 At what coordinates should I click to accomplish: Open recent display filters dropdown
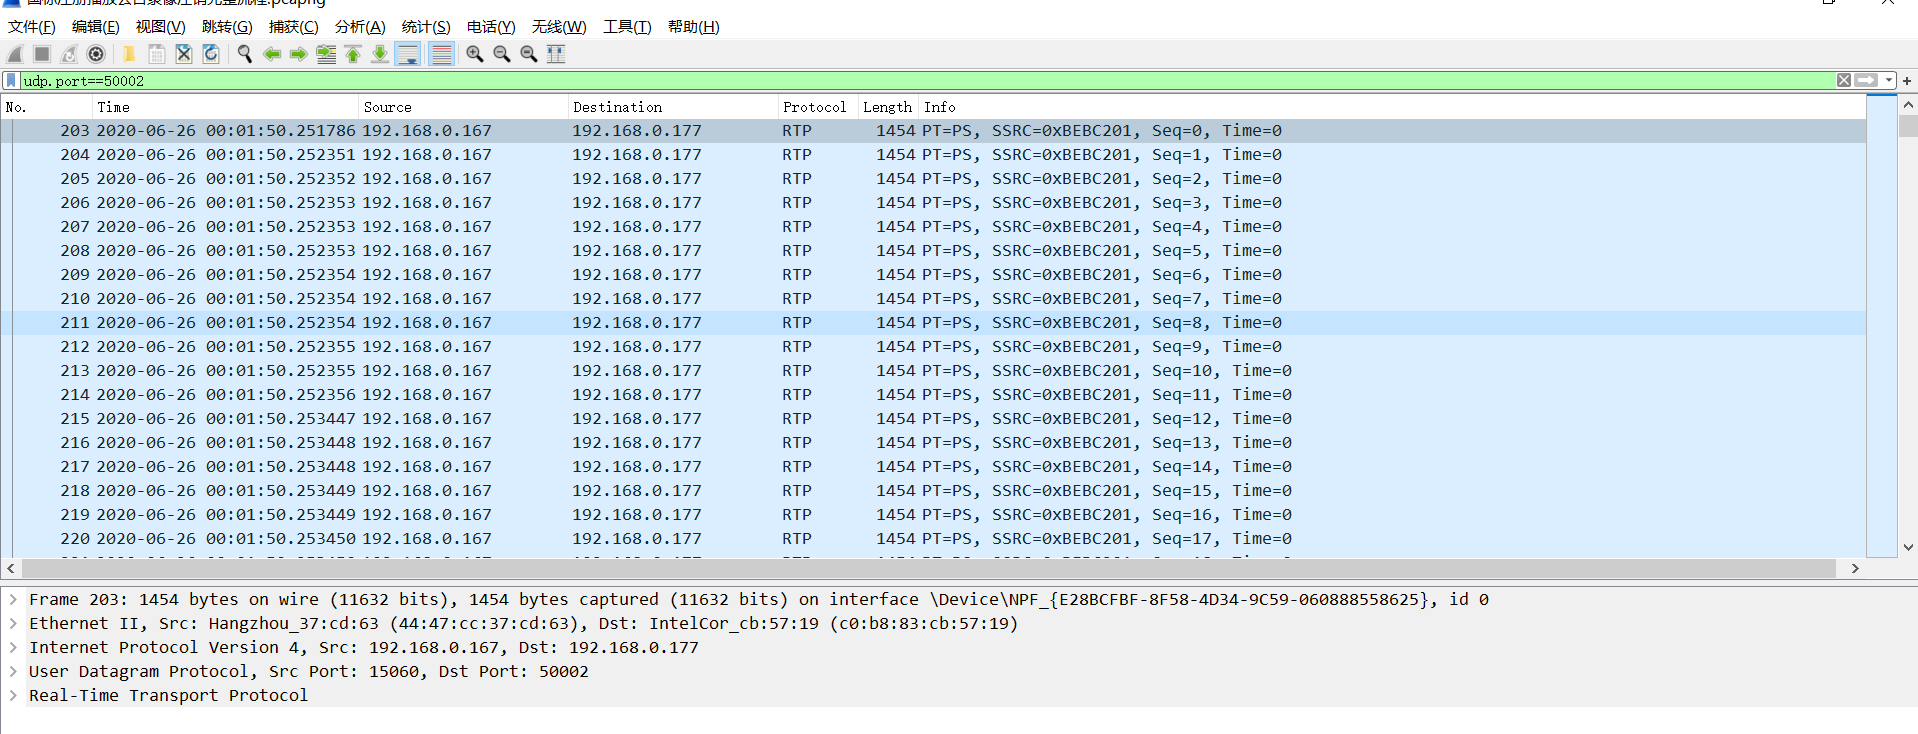coord(1888,80)
